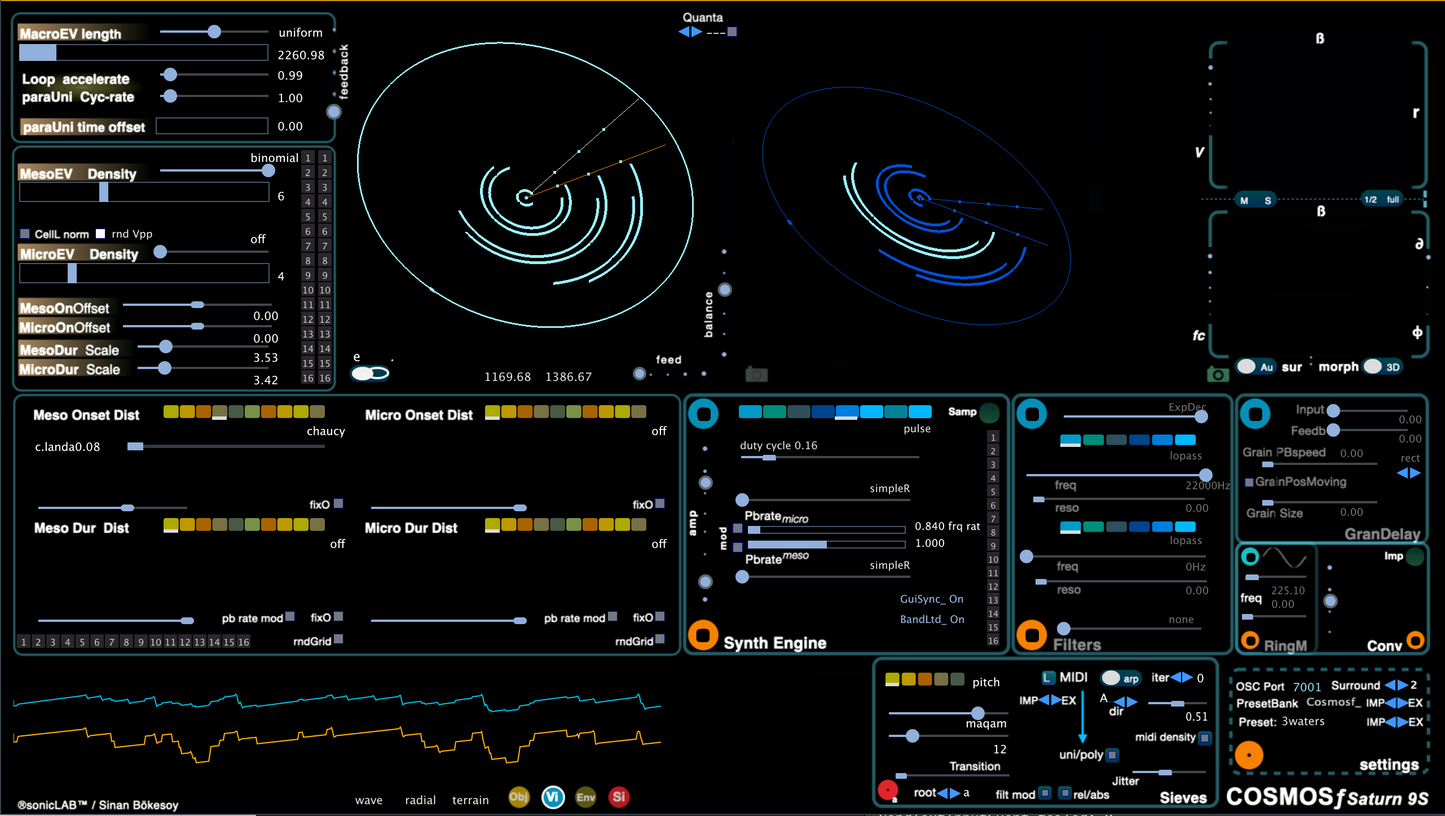Click the blue ring icon in Filters panel

click(x=1032, y=413)
